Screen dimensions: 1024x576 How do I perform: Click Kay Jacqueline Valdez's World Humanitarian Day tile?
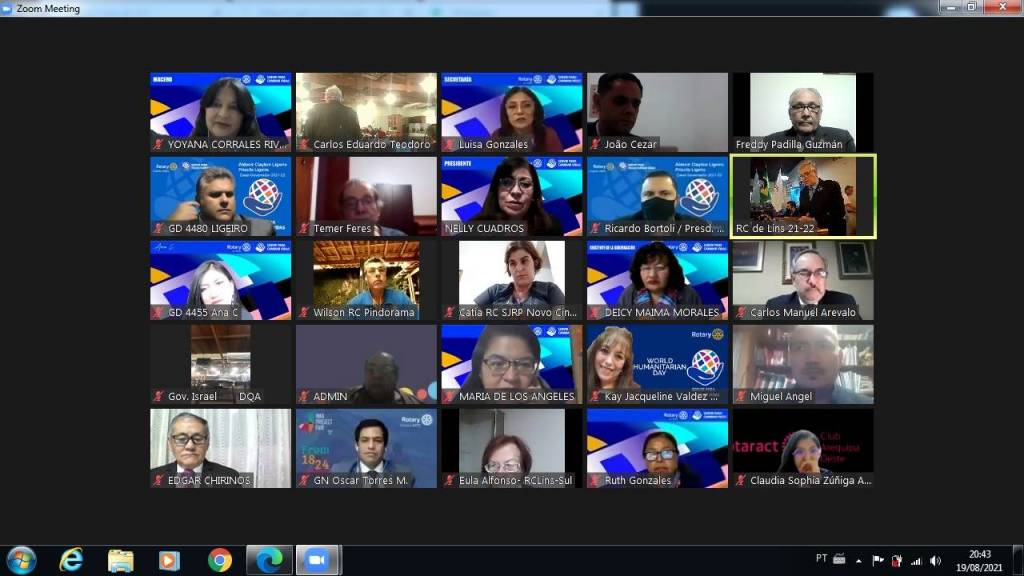657,364
